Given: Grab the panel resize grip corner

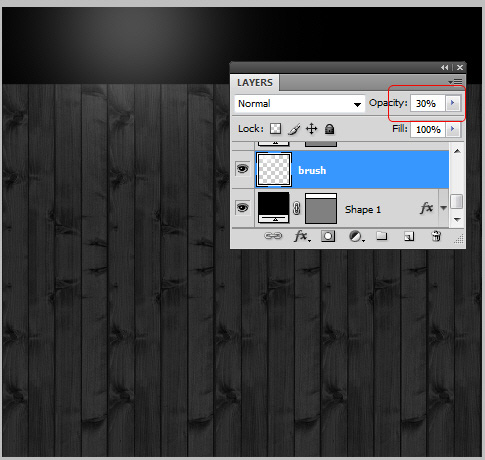Looking at the screenshot, I should pyautogui.click(x=459, y=239).
